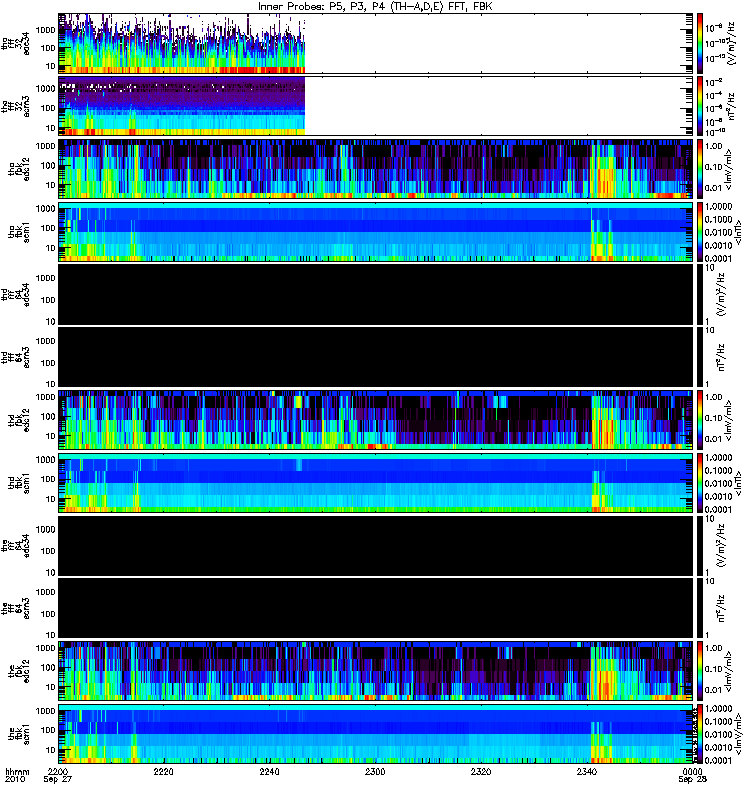Image resolution: width=750 pixels, height=800 pixels.
Task: Click the "the fff 64 scm3" y-axis title
Action: (16, 608)
